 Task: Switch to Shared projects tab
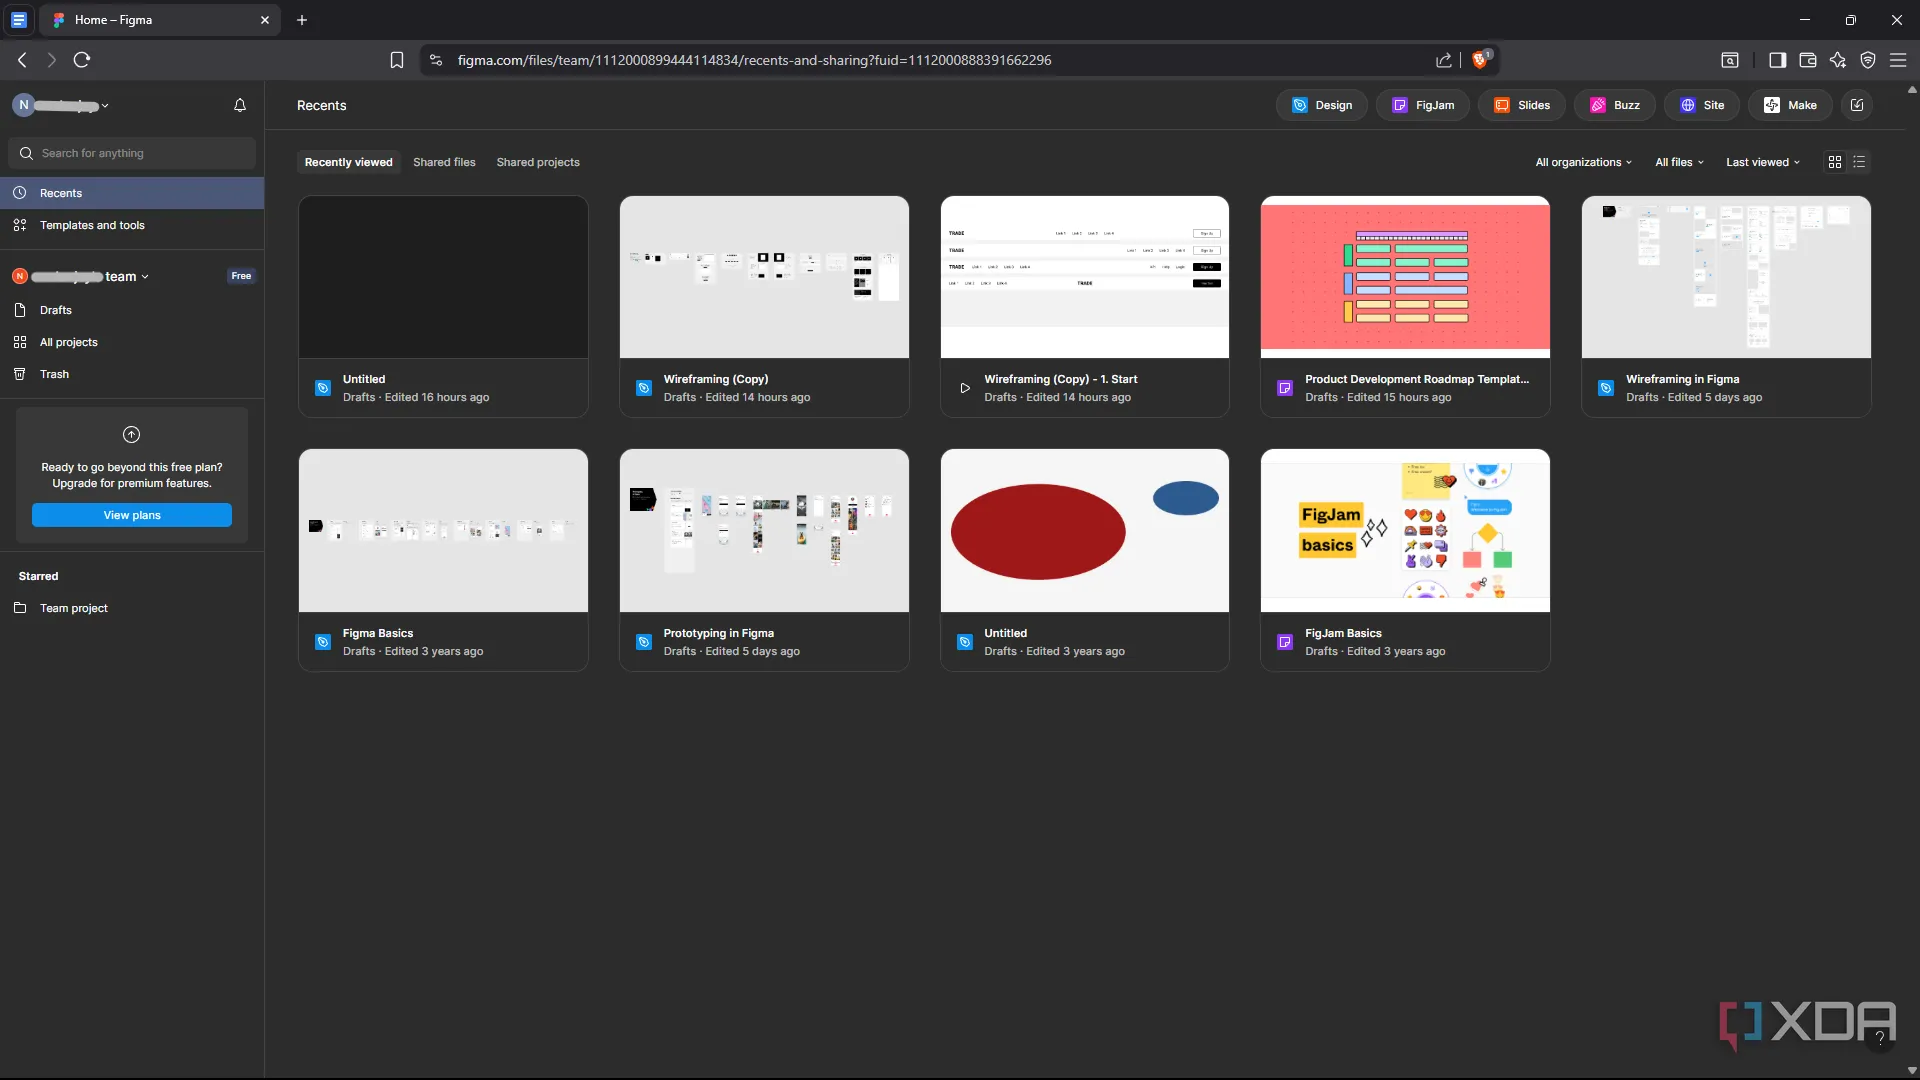pos(538,162)
